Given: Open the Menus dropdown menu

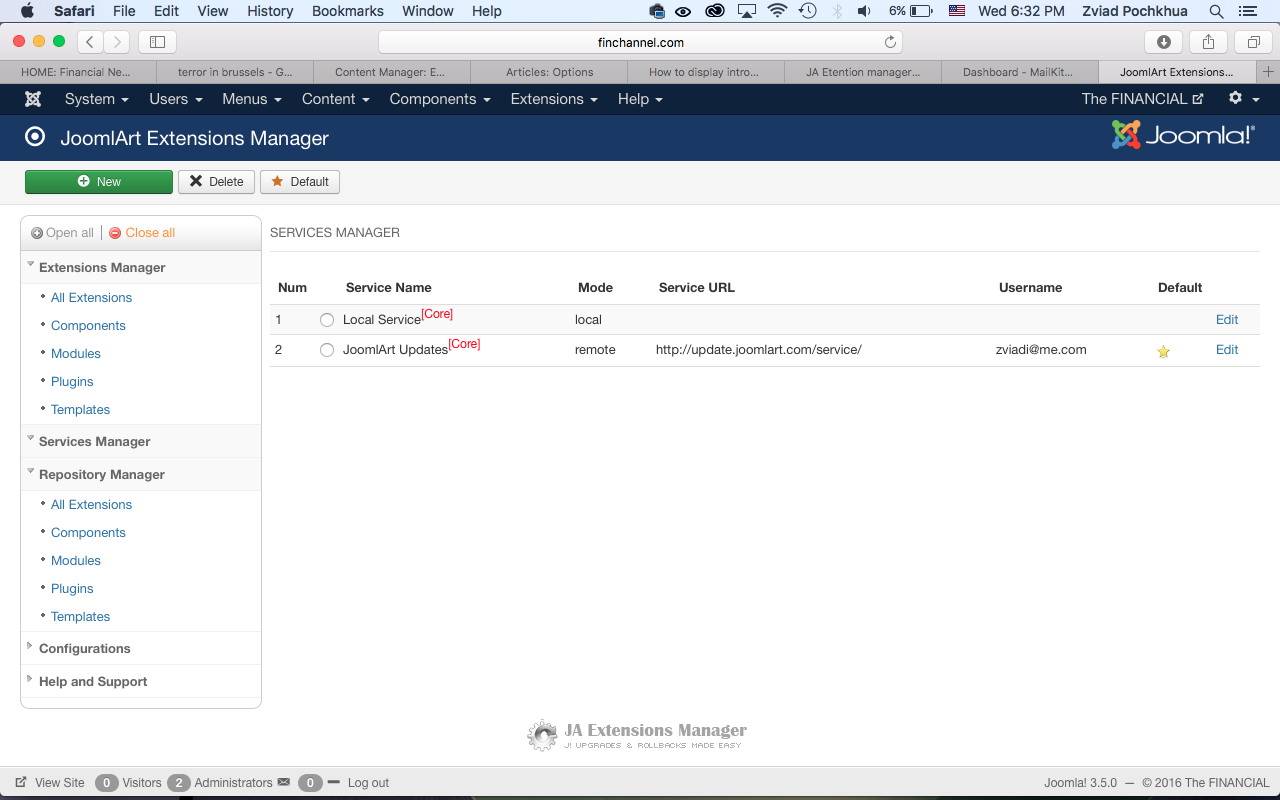Looking at the screenshot, I should pos(252,99).
